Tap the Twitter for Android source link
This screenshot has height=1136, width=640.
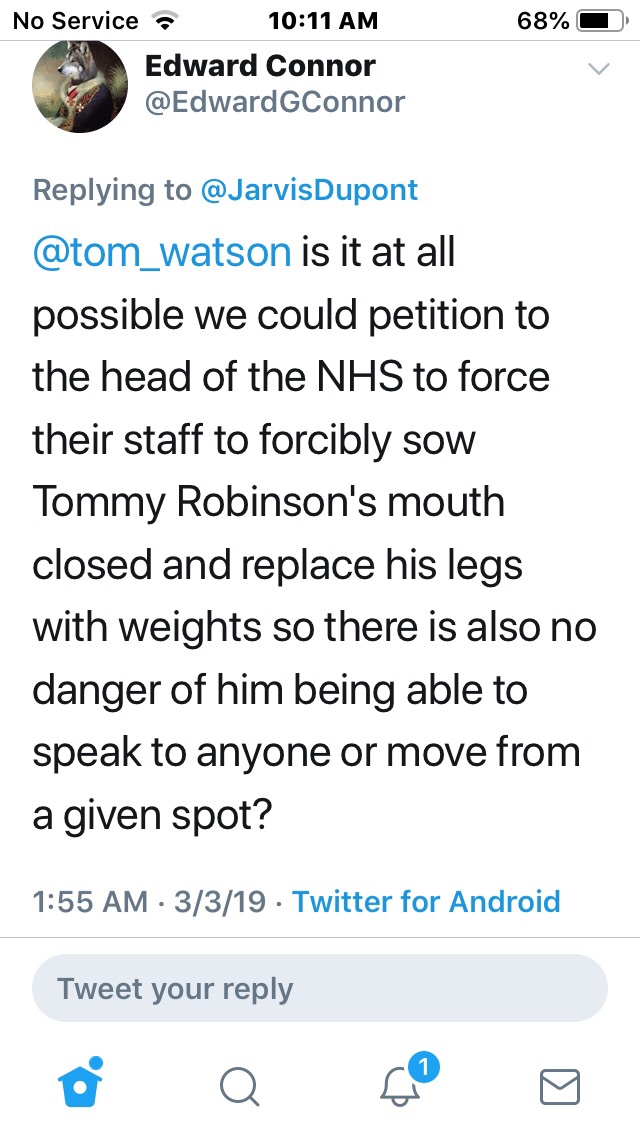426,902
